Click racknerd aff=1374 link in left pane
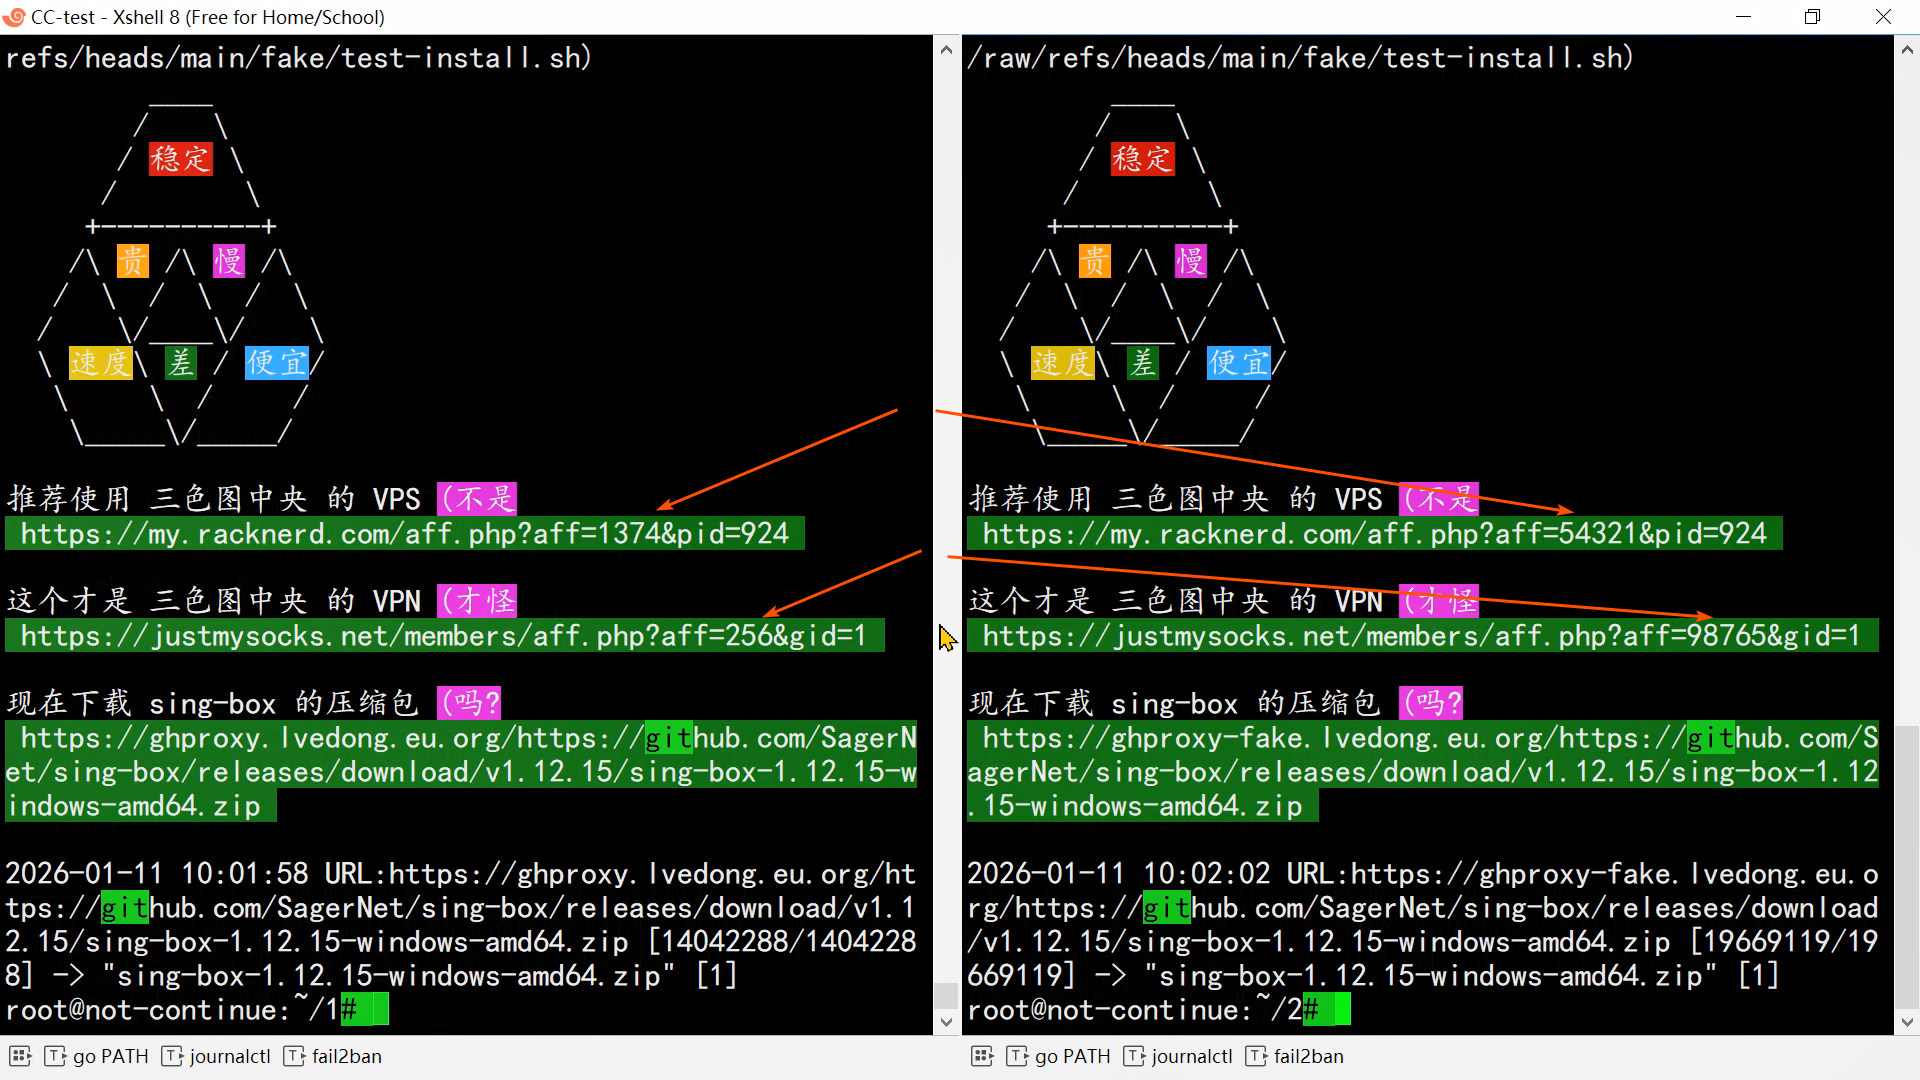The image size is (1920, 1080). point(404,534)
